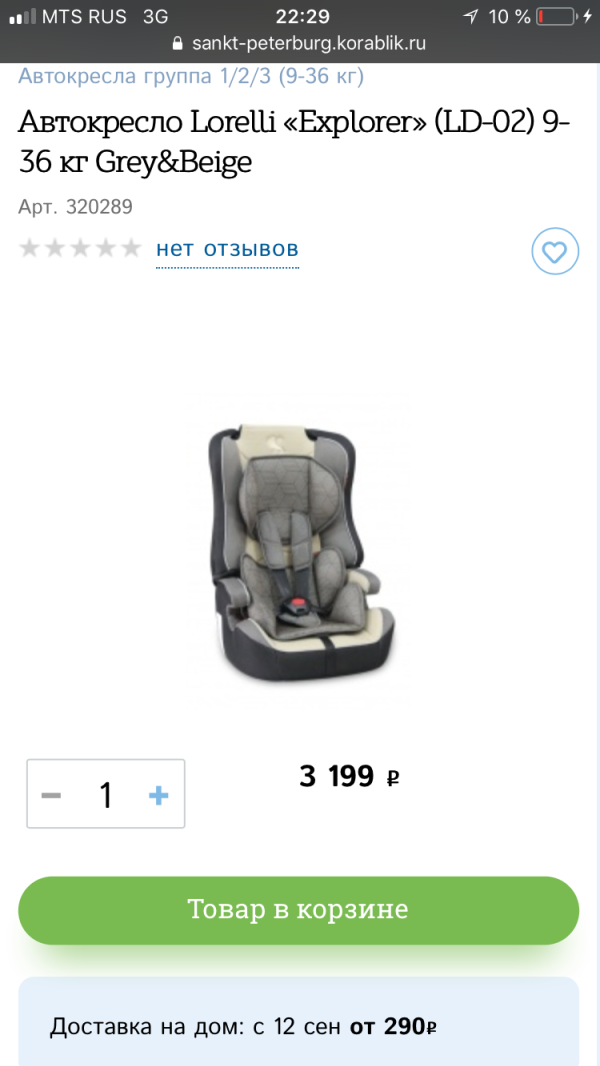Open the нет отзывов reviews link
600x1066 pixels.
pos(228,249)
